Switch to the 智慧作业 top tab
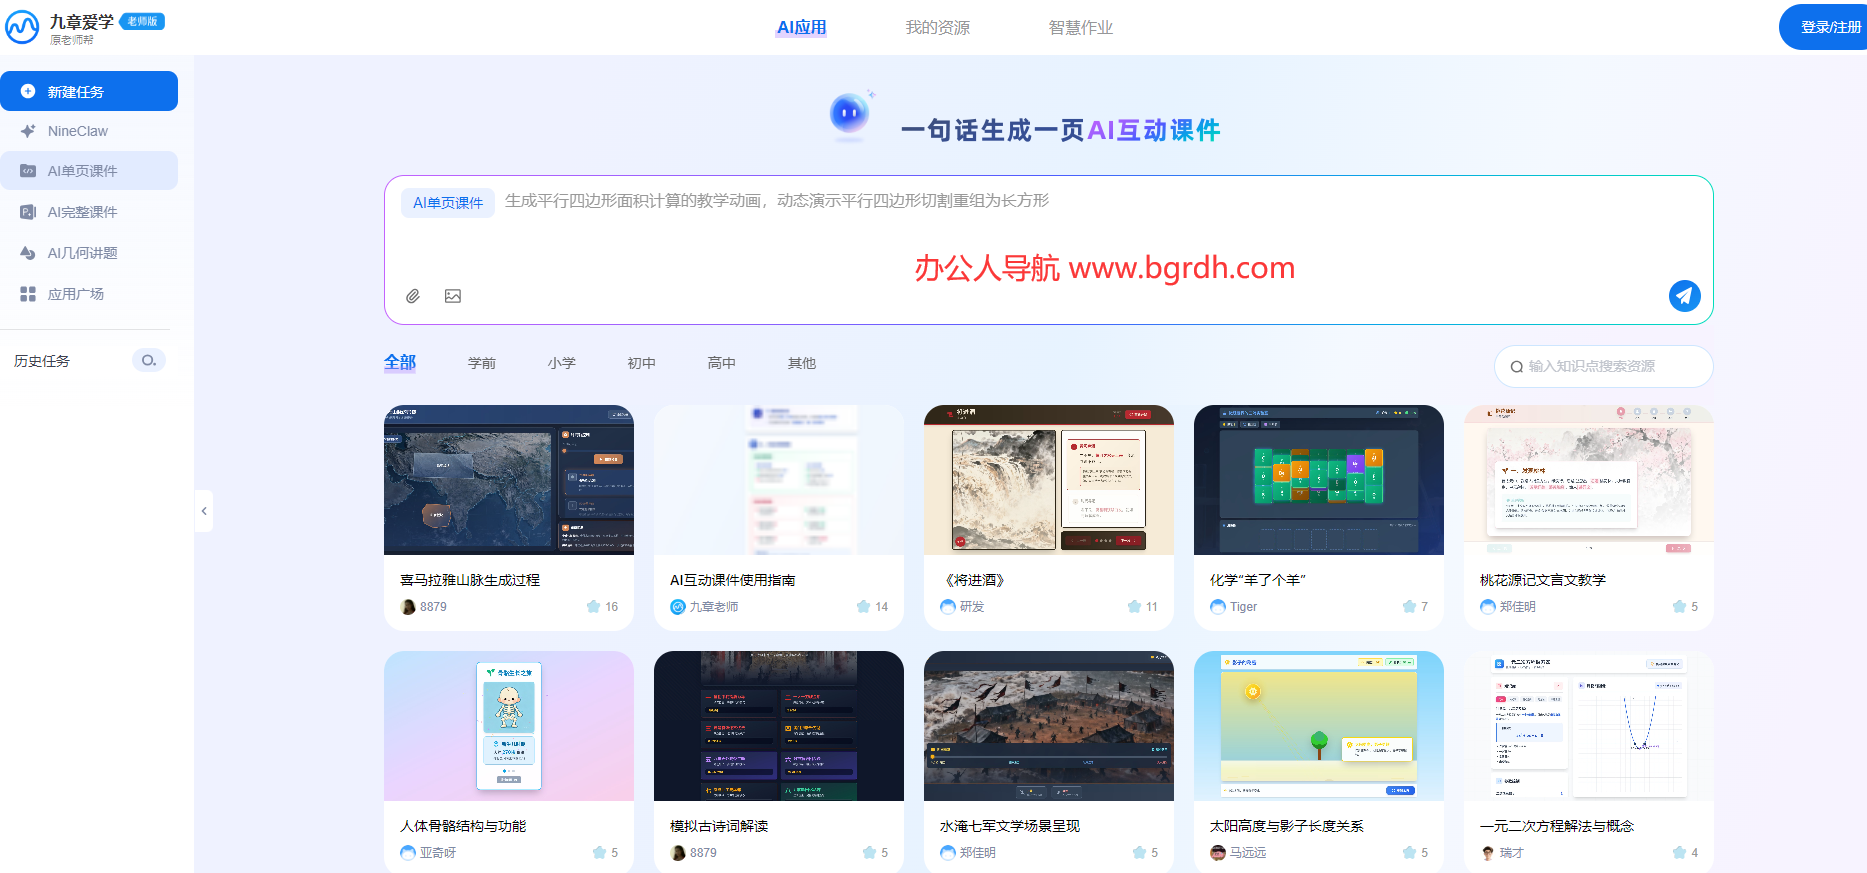This screenshot has width=1867, height=873. coord(1081,27)
